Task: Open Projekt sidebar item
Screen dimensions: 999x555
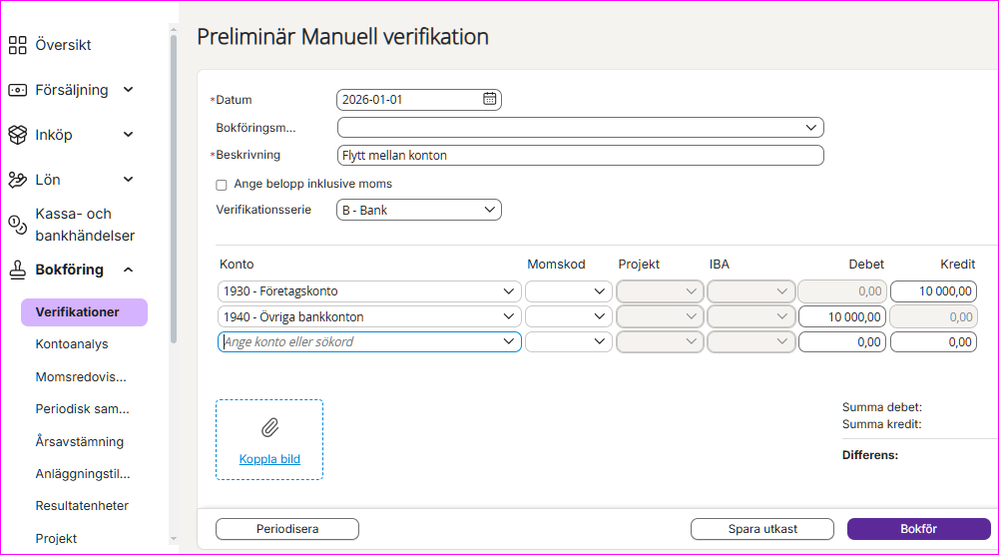Action: (56, 538)
